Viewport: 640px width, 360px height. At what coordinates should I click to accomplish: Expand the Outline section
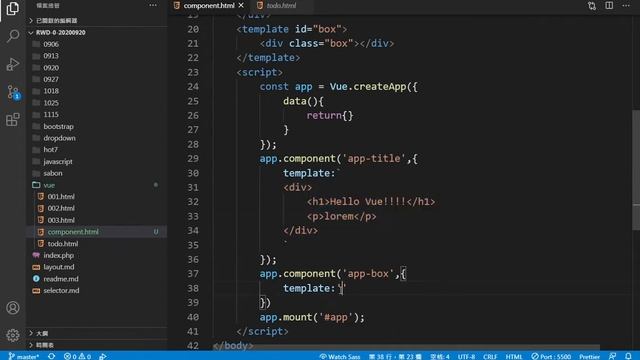pos(97,333)
